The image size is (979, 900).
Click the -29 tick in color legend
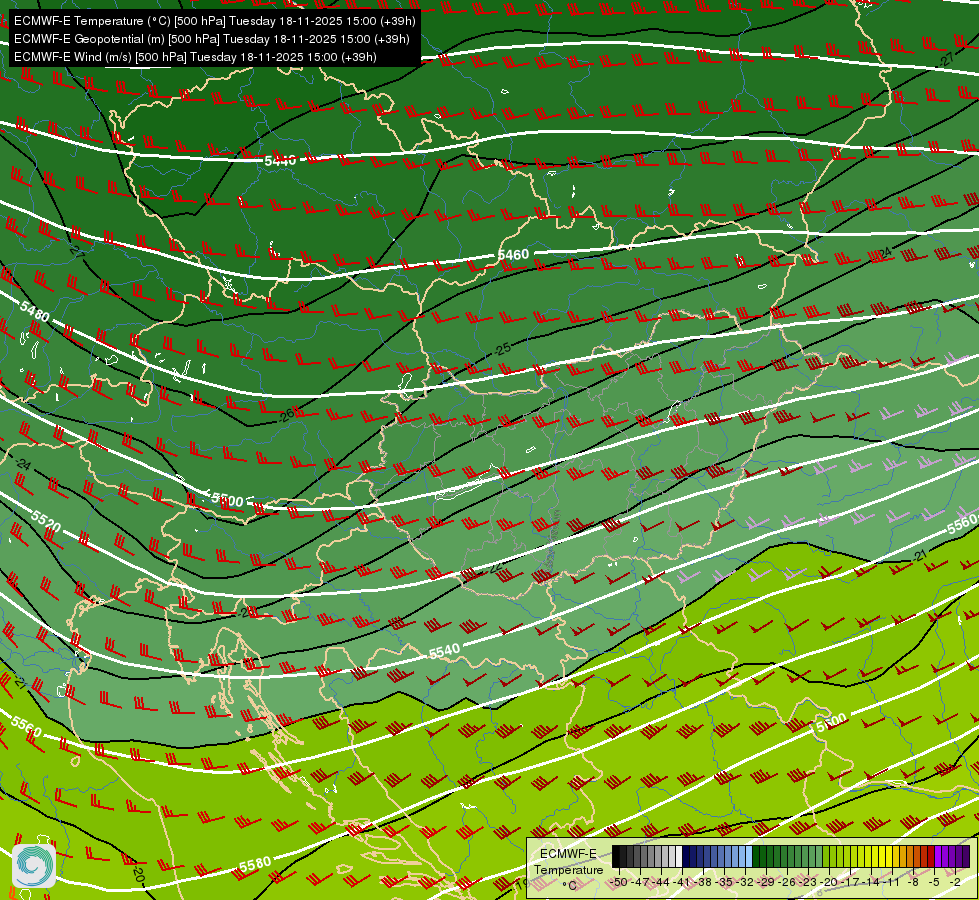(x=766, y=882)
